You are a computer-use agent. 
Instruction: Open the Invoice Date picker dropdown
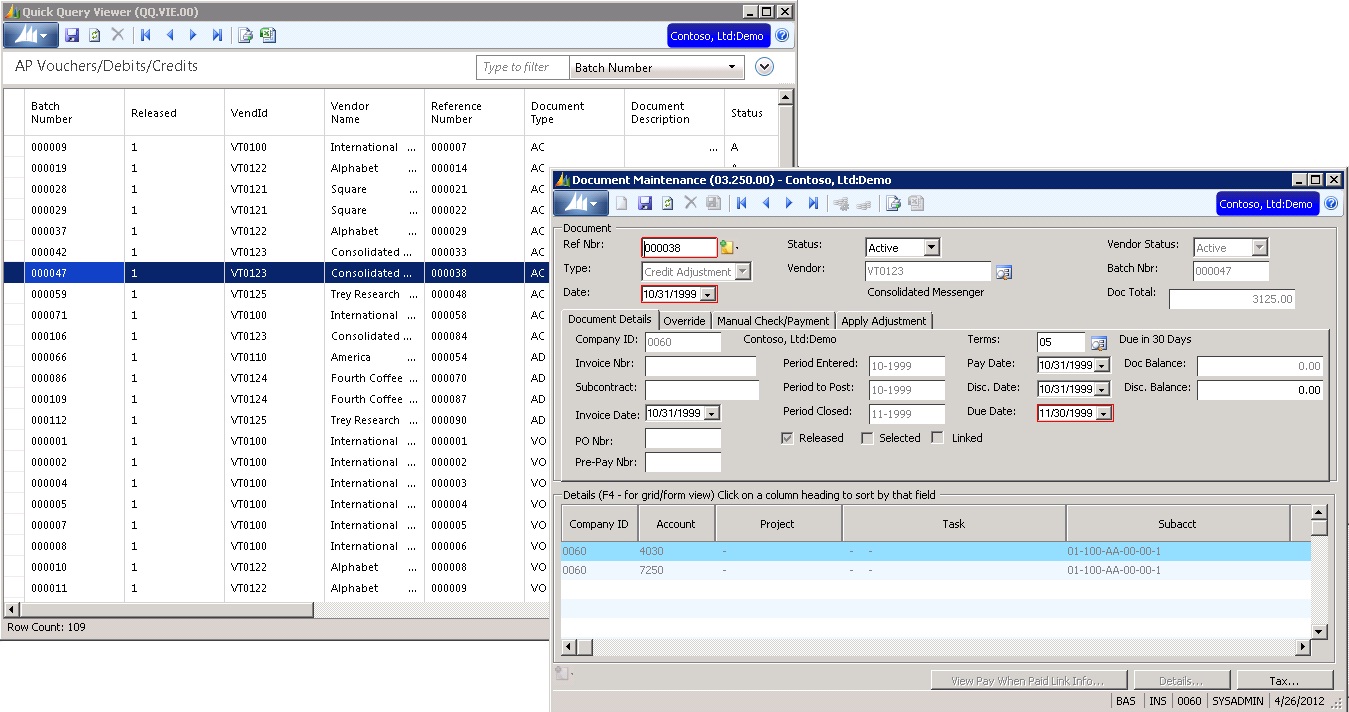[x=711, y=413]
